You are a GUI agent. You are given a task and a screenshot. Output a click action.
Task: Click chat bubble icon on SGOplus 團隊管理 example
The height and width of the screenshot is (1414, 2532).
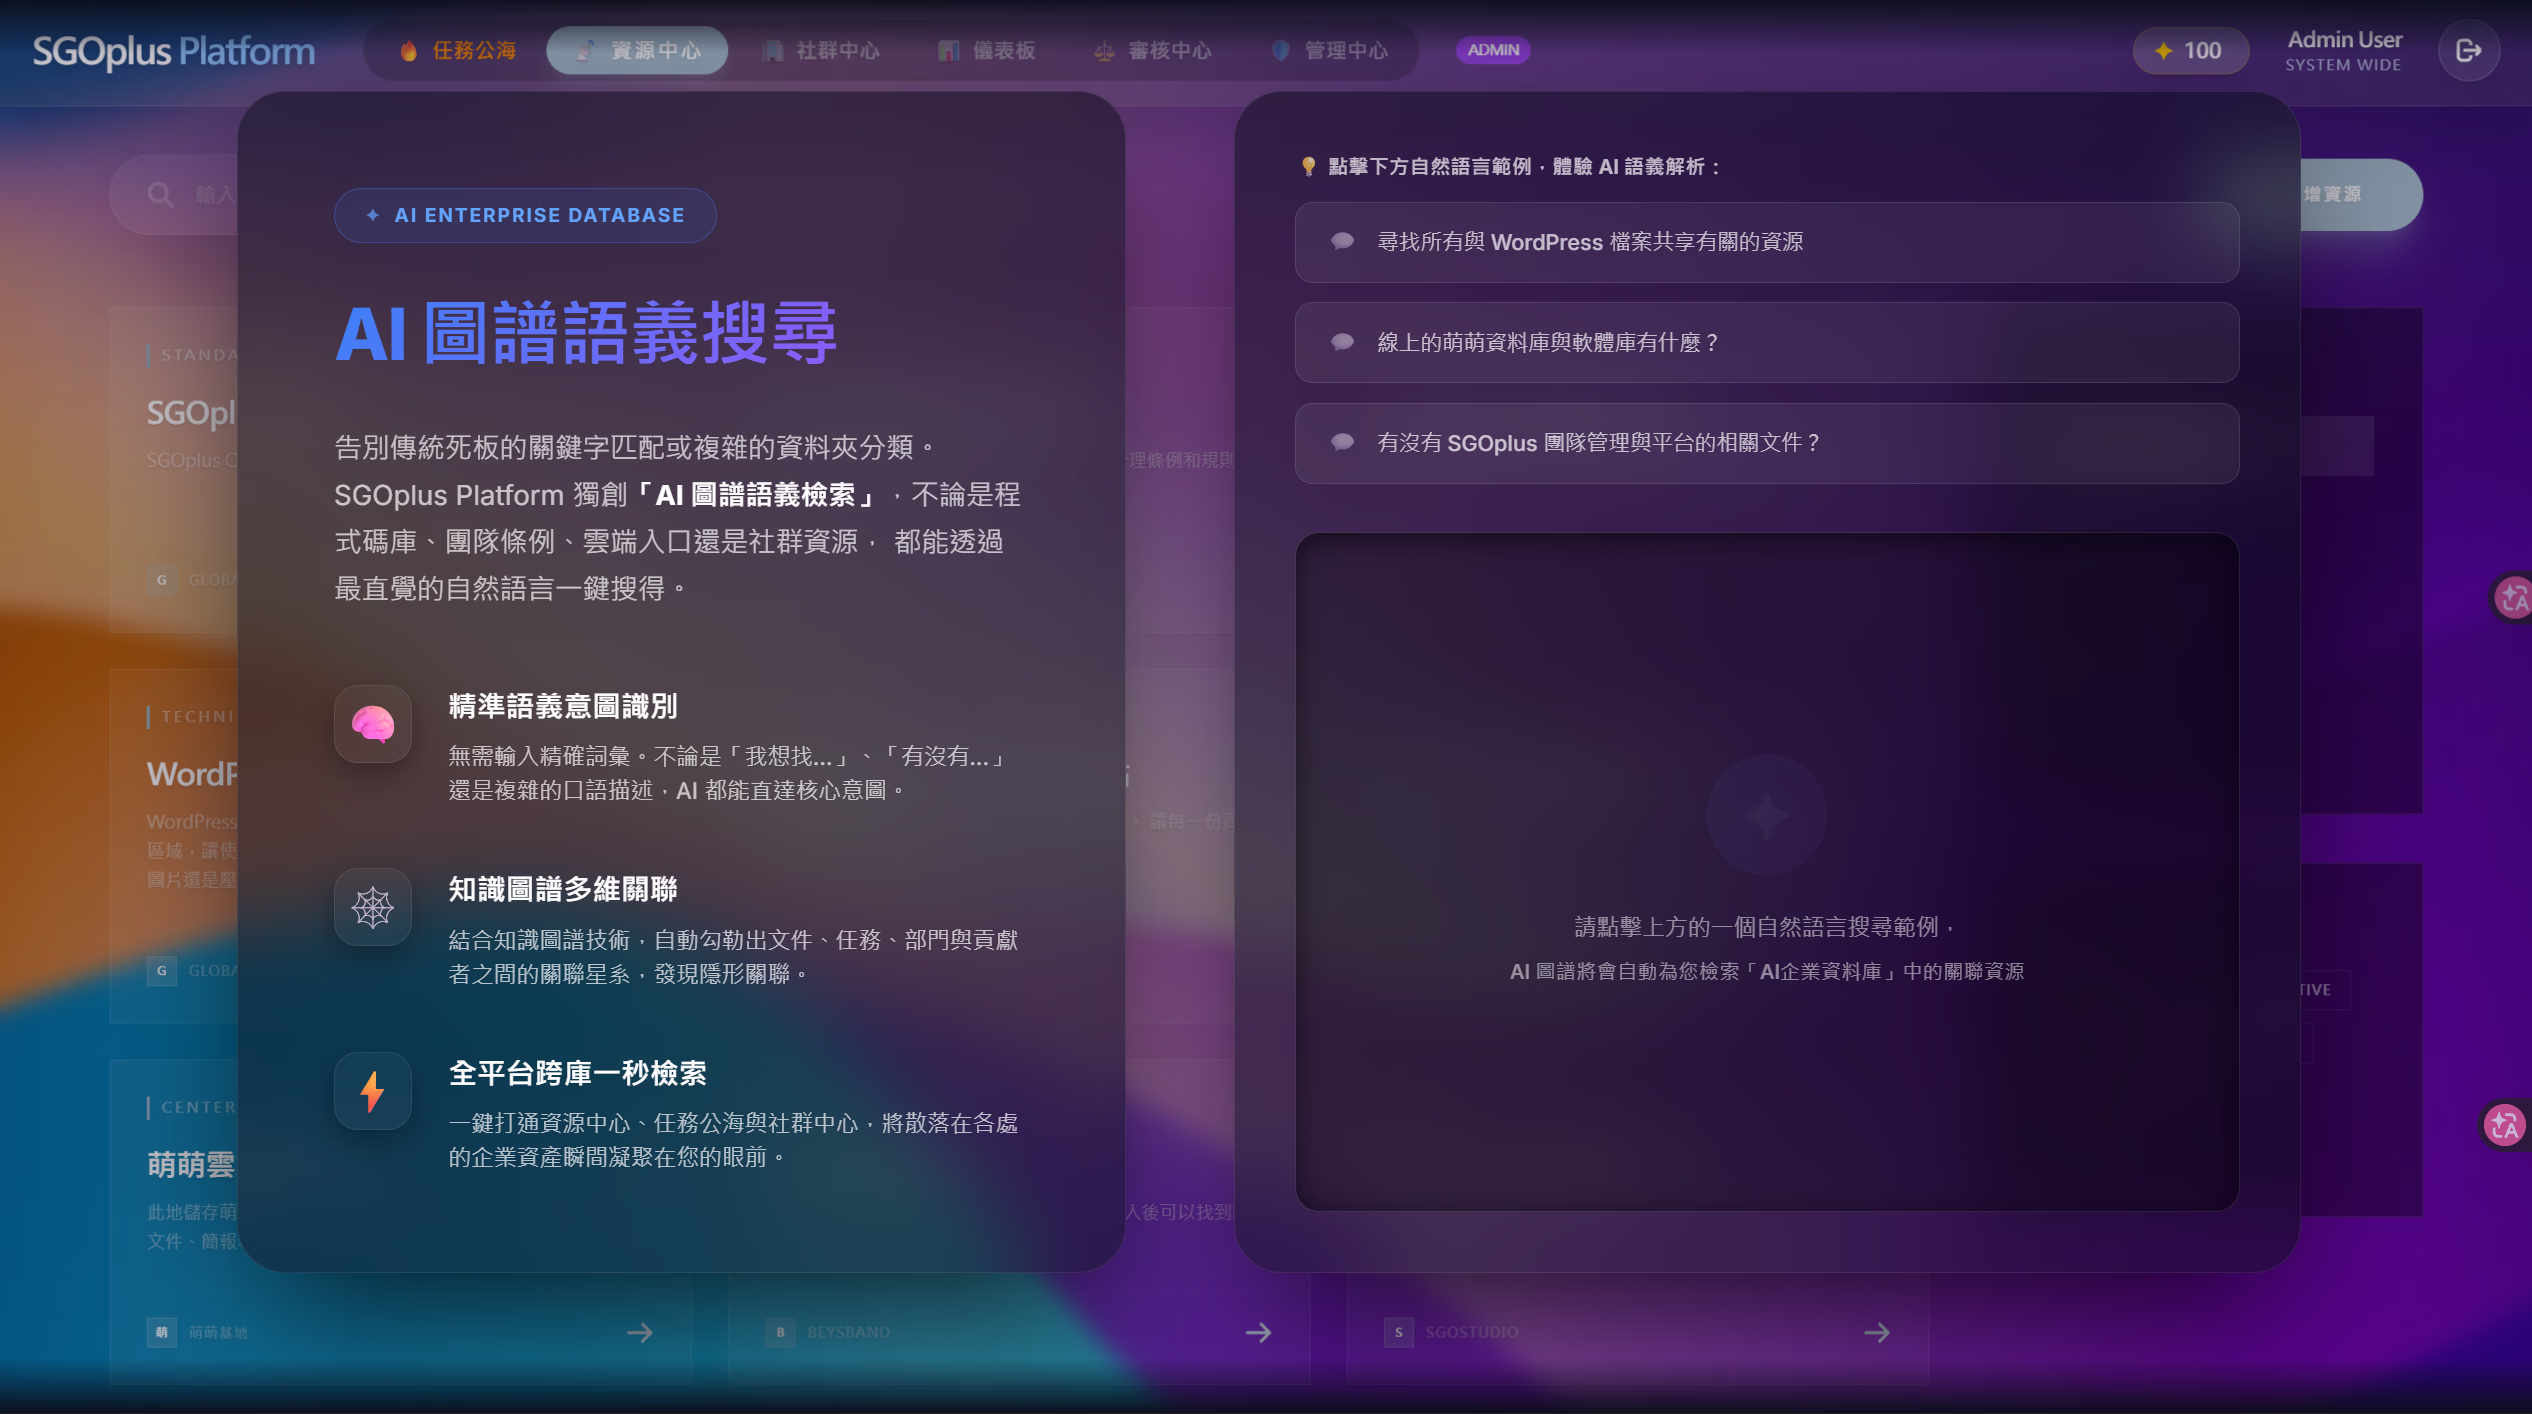click(x=1342, y=442)
